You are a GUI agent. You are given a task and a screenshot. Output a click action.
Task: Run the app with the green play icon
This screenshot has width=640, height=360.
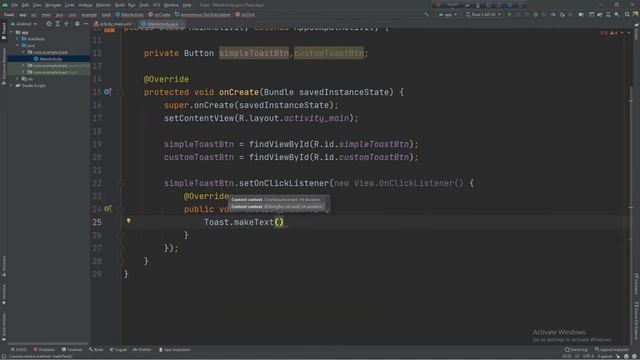tap(509, 14)
